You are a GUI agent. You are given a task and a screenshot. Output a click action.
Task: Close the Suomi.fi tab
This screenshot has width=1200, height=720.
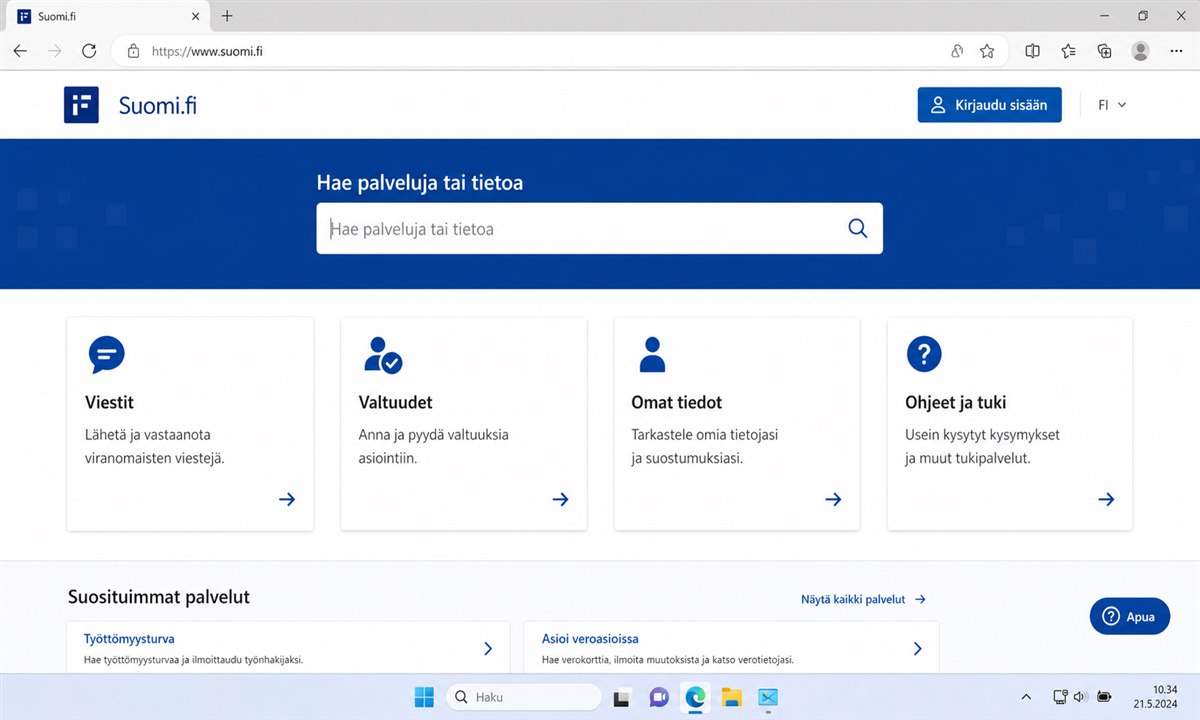(x=193, y=16)
